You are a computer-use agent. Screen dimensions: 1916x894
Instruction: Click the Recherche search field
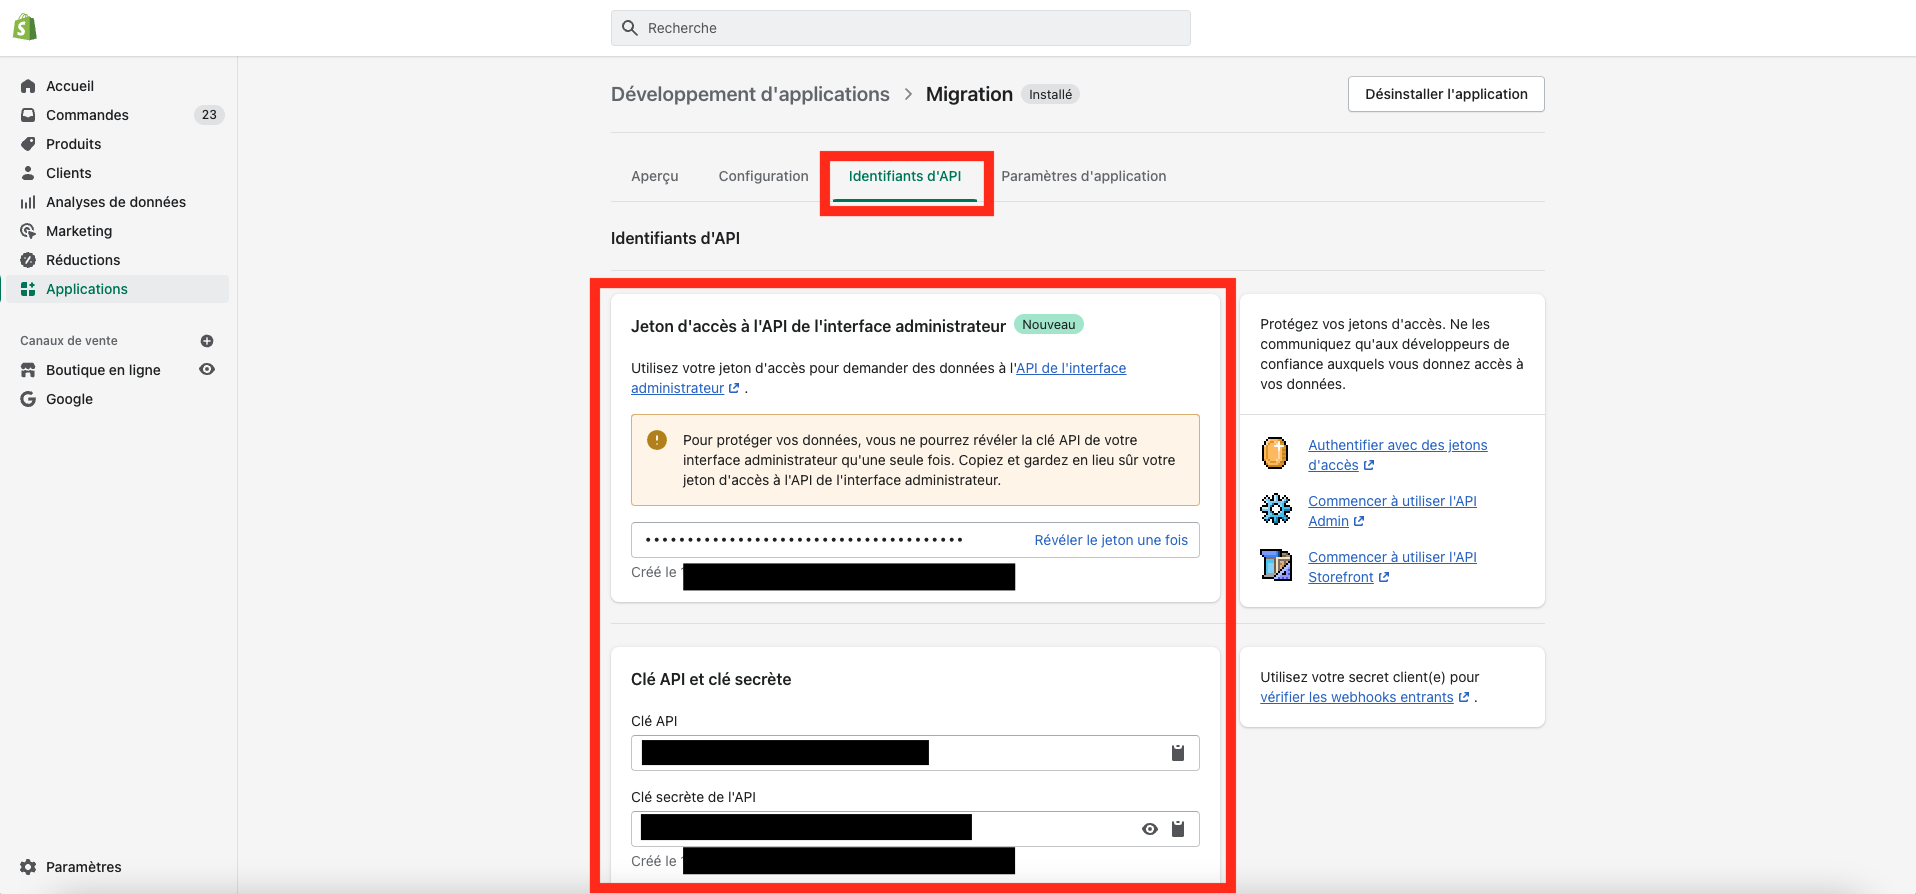point(901,28)
